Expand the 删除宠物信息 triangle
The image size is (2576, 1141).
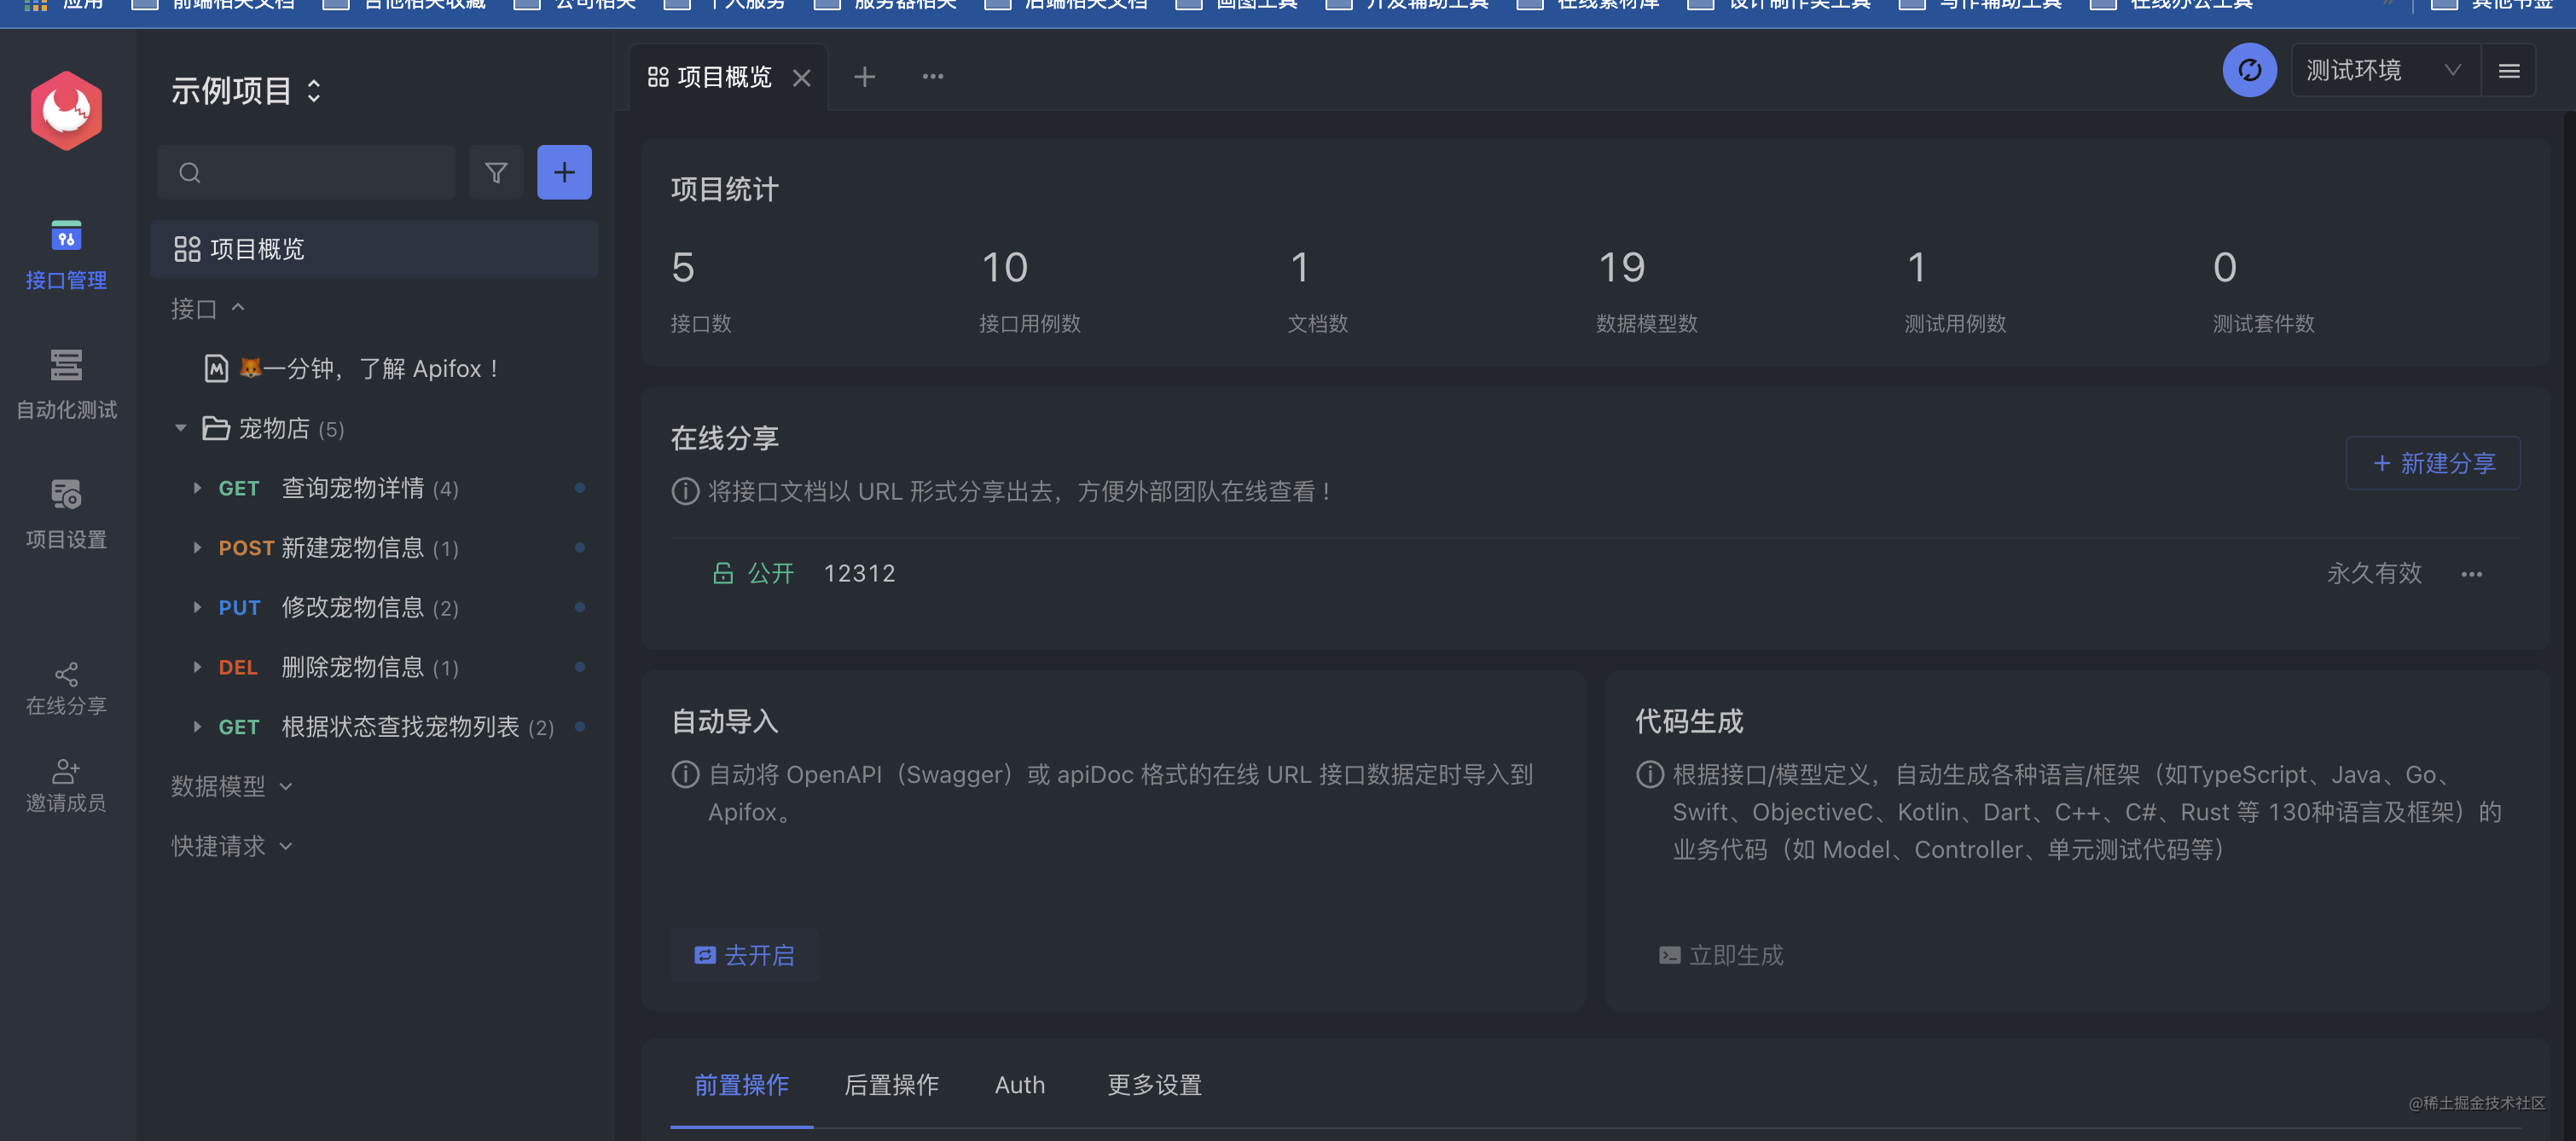(197, 667)
